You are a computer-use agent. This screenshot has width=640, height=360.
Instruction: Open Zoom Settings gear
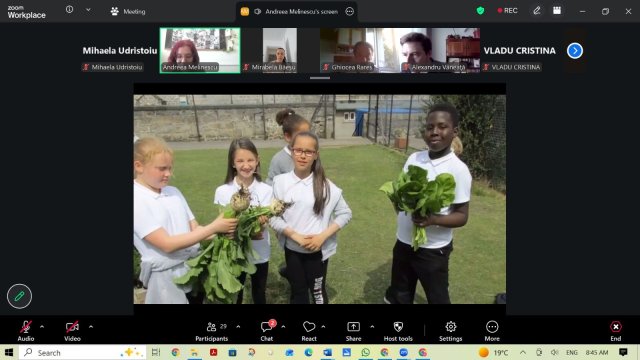(x=451, y=331)
